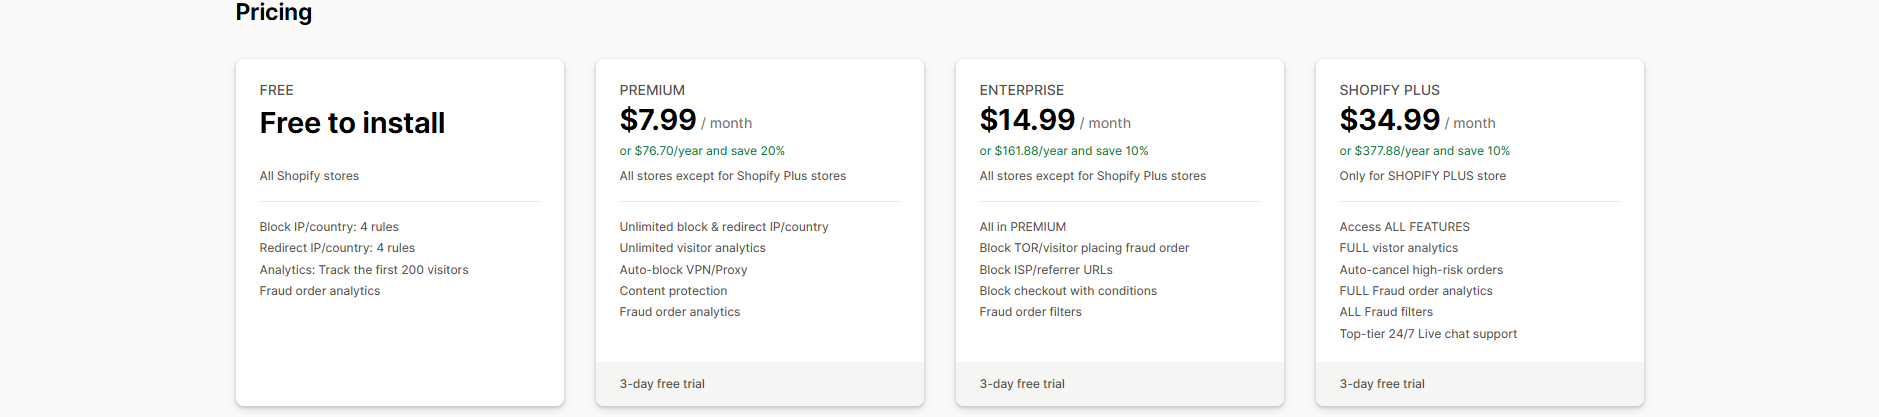Click "Block checkout with conditions" feature
This screenshot has height=417, width=1879.
tap(1068, 291)
